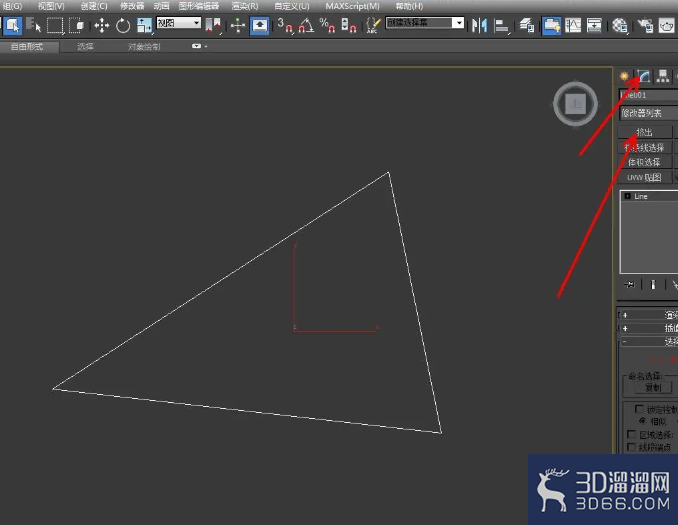
Task: Switch to the Modify panel tab
Action: [x=643, y=77]
